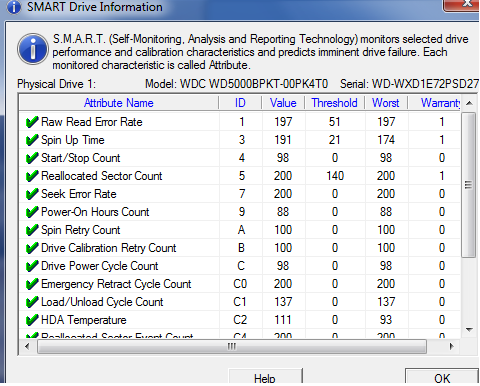Click the checkmark icon for Power-On Hours Count
The width and height of the screenshot is (480, 386).
tap(32, 212)
